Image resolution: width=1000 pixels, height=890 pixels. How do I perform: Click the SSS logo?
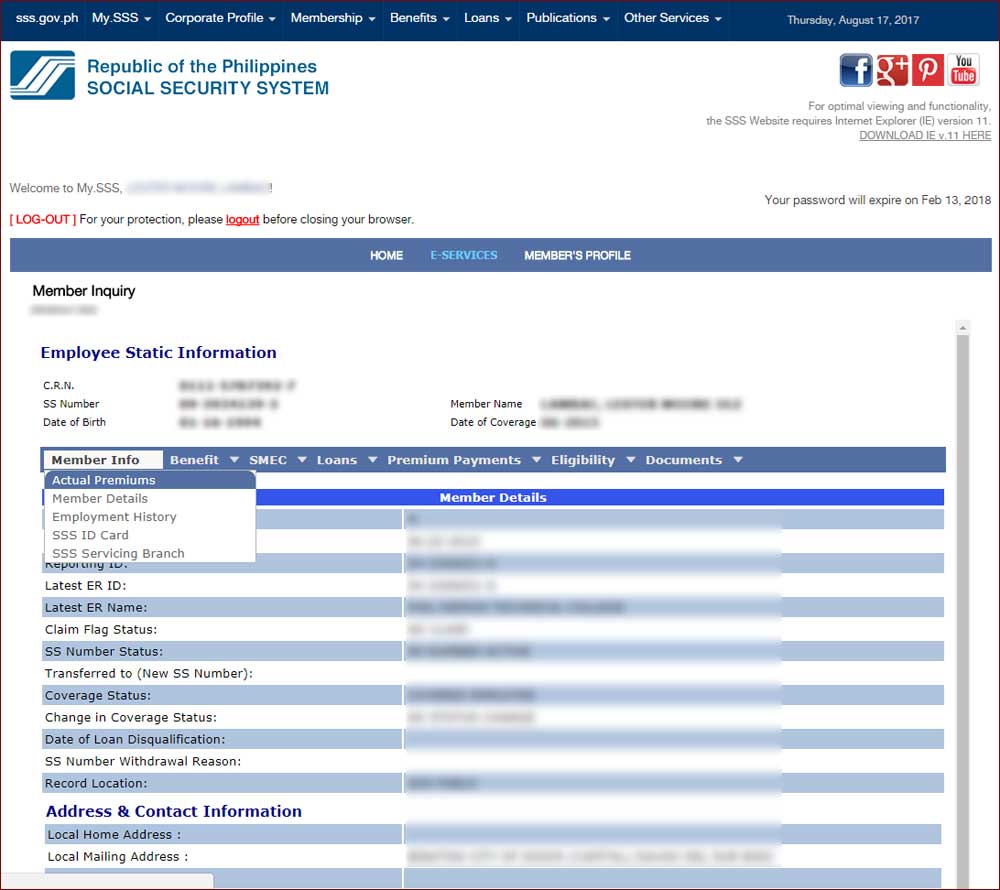click(43, 75)
